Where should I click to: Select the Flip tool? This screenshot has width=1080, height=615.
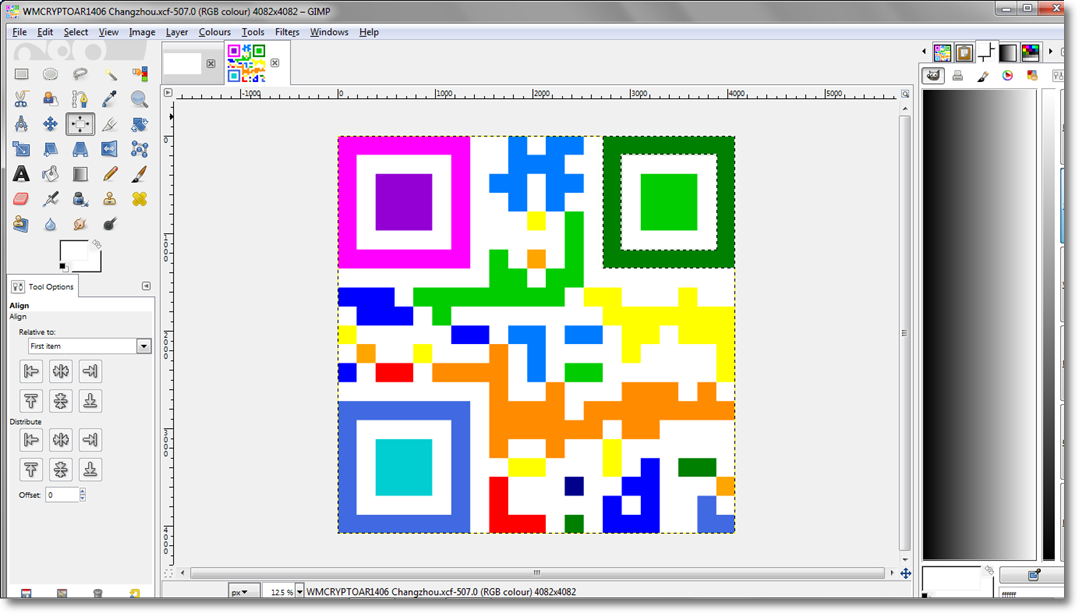click(x=110, y=149)
